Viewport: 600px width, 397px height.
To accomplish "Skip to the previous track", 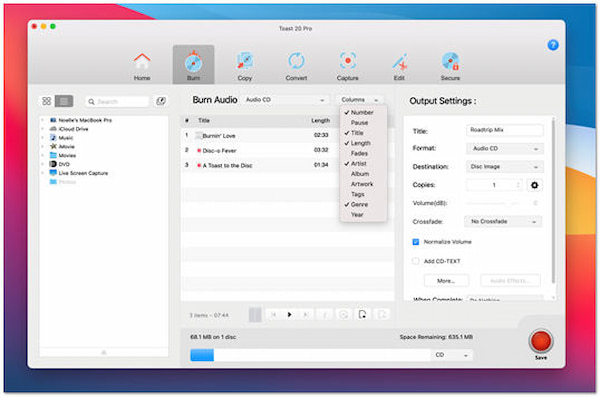I will tap(273, 315).
